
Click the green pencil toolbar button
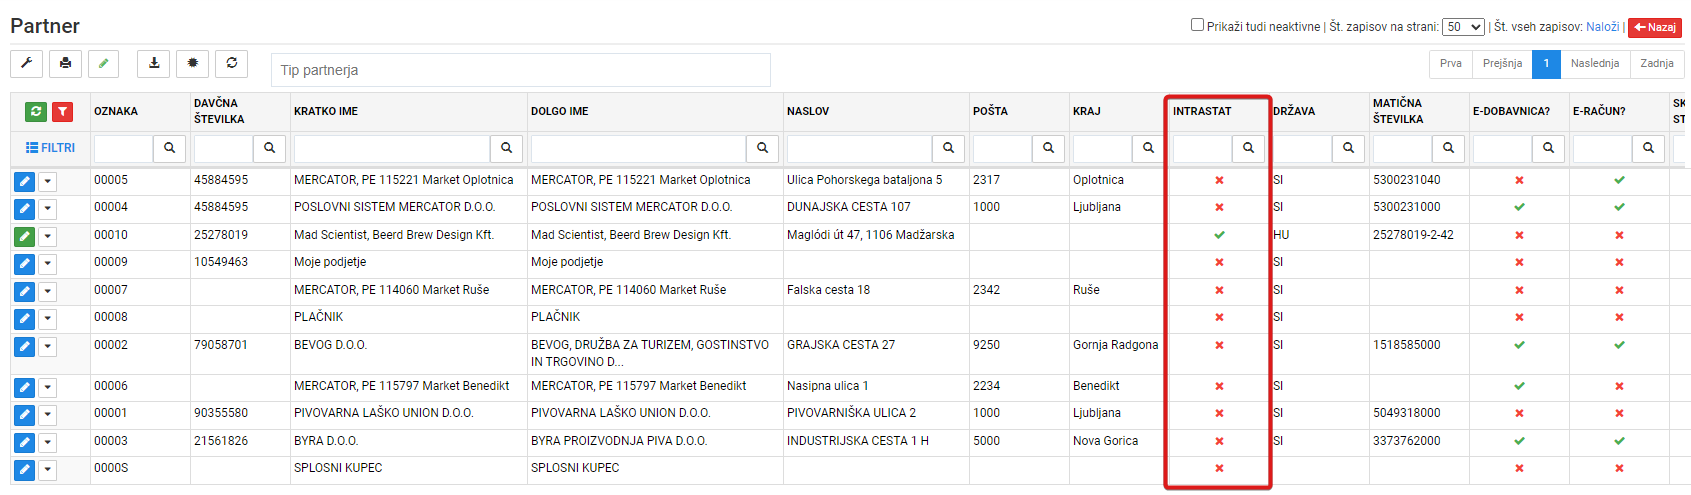[103, 63]
